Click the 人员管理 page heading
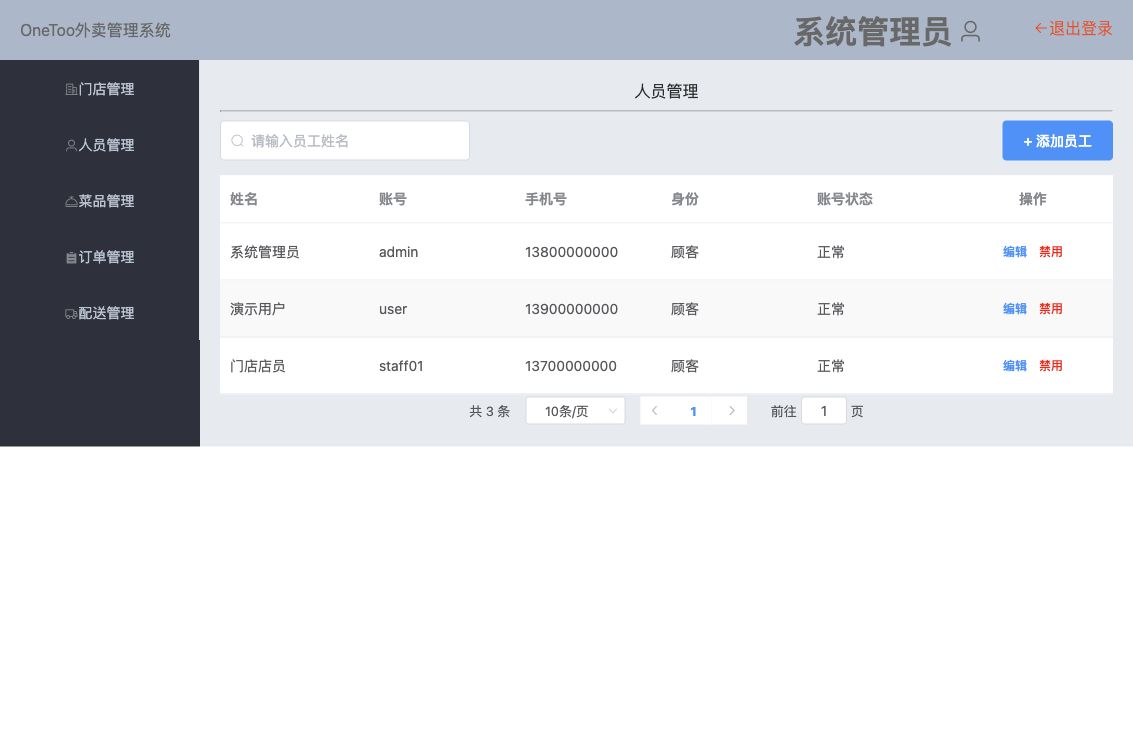This screenshot has width=1133, height=741. pos(666,91)
